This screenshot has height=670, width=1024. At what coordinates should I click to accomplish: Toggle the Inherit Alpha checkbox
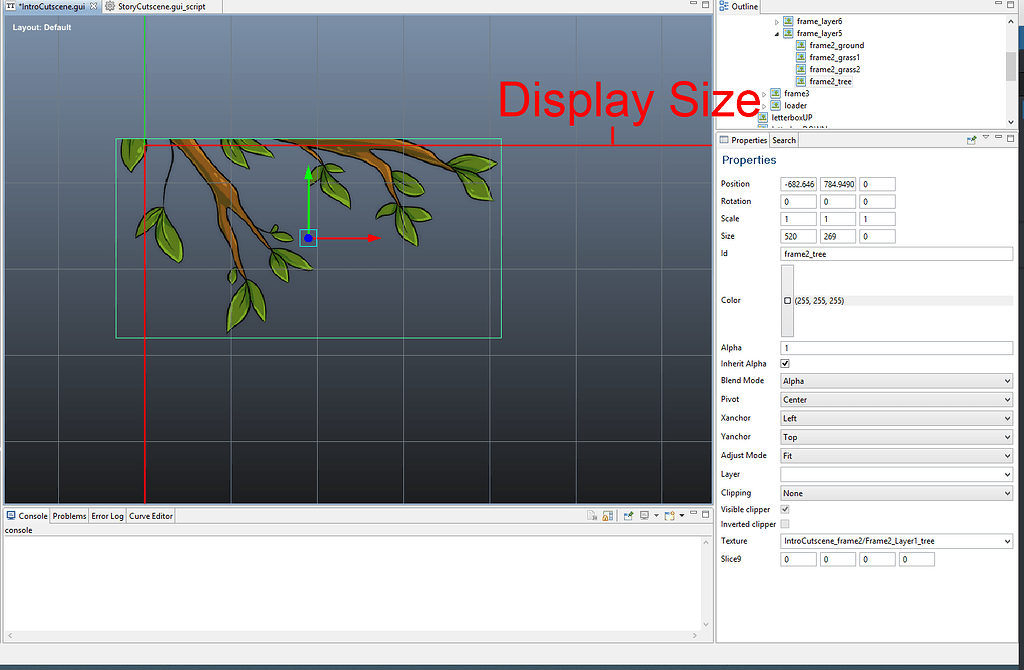coord(786,363)
